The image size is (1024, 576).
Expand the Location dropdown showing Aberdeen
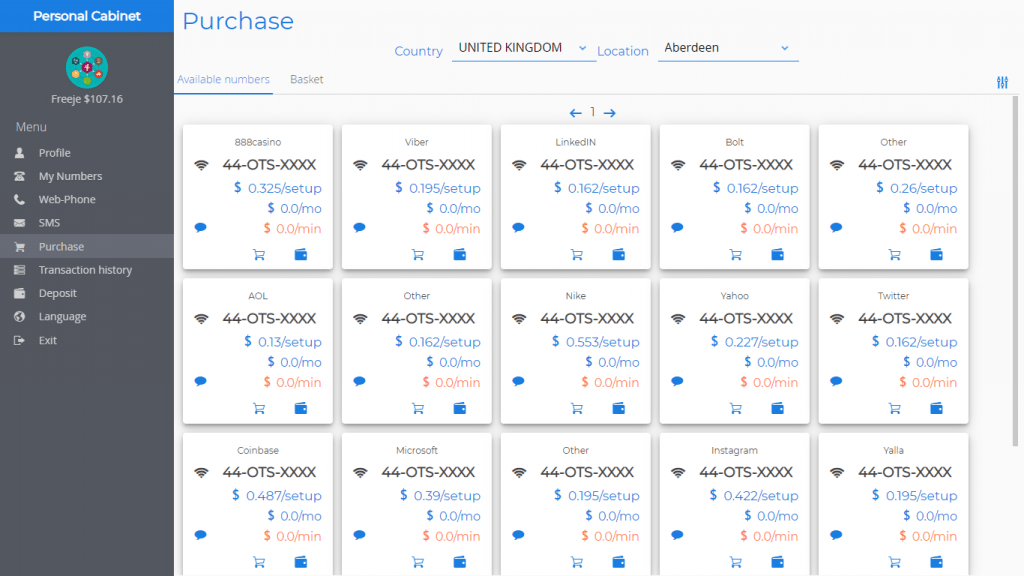click(x=727, y=48)
